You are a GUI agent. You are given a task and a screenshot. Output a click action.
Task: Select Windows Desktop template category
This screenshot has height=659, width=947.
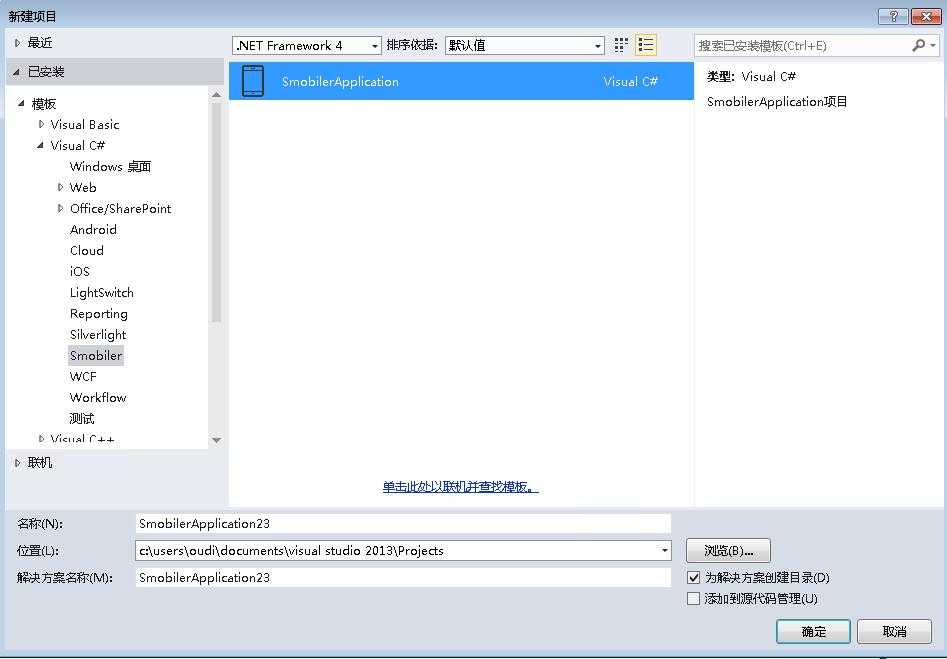110,166
